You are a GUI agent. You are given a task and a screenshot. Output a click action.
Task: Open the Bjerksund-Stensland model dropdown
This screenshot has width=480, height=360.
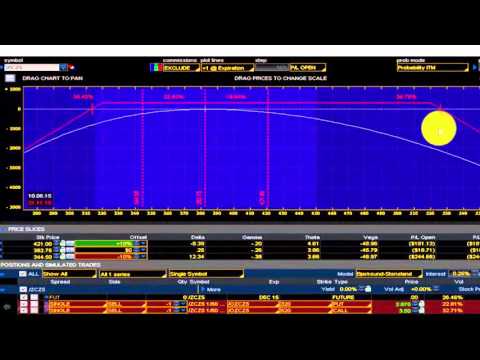pos(389,274)
